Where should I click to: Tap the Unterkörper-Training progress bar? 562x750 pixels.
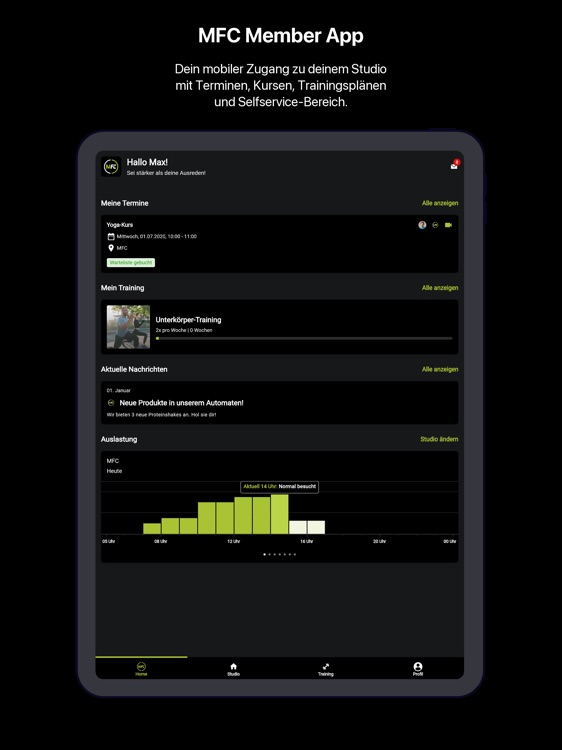(x=304, y=338)
